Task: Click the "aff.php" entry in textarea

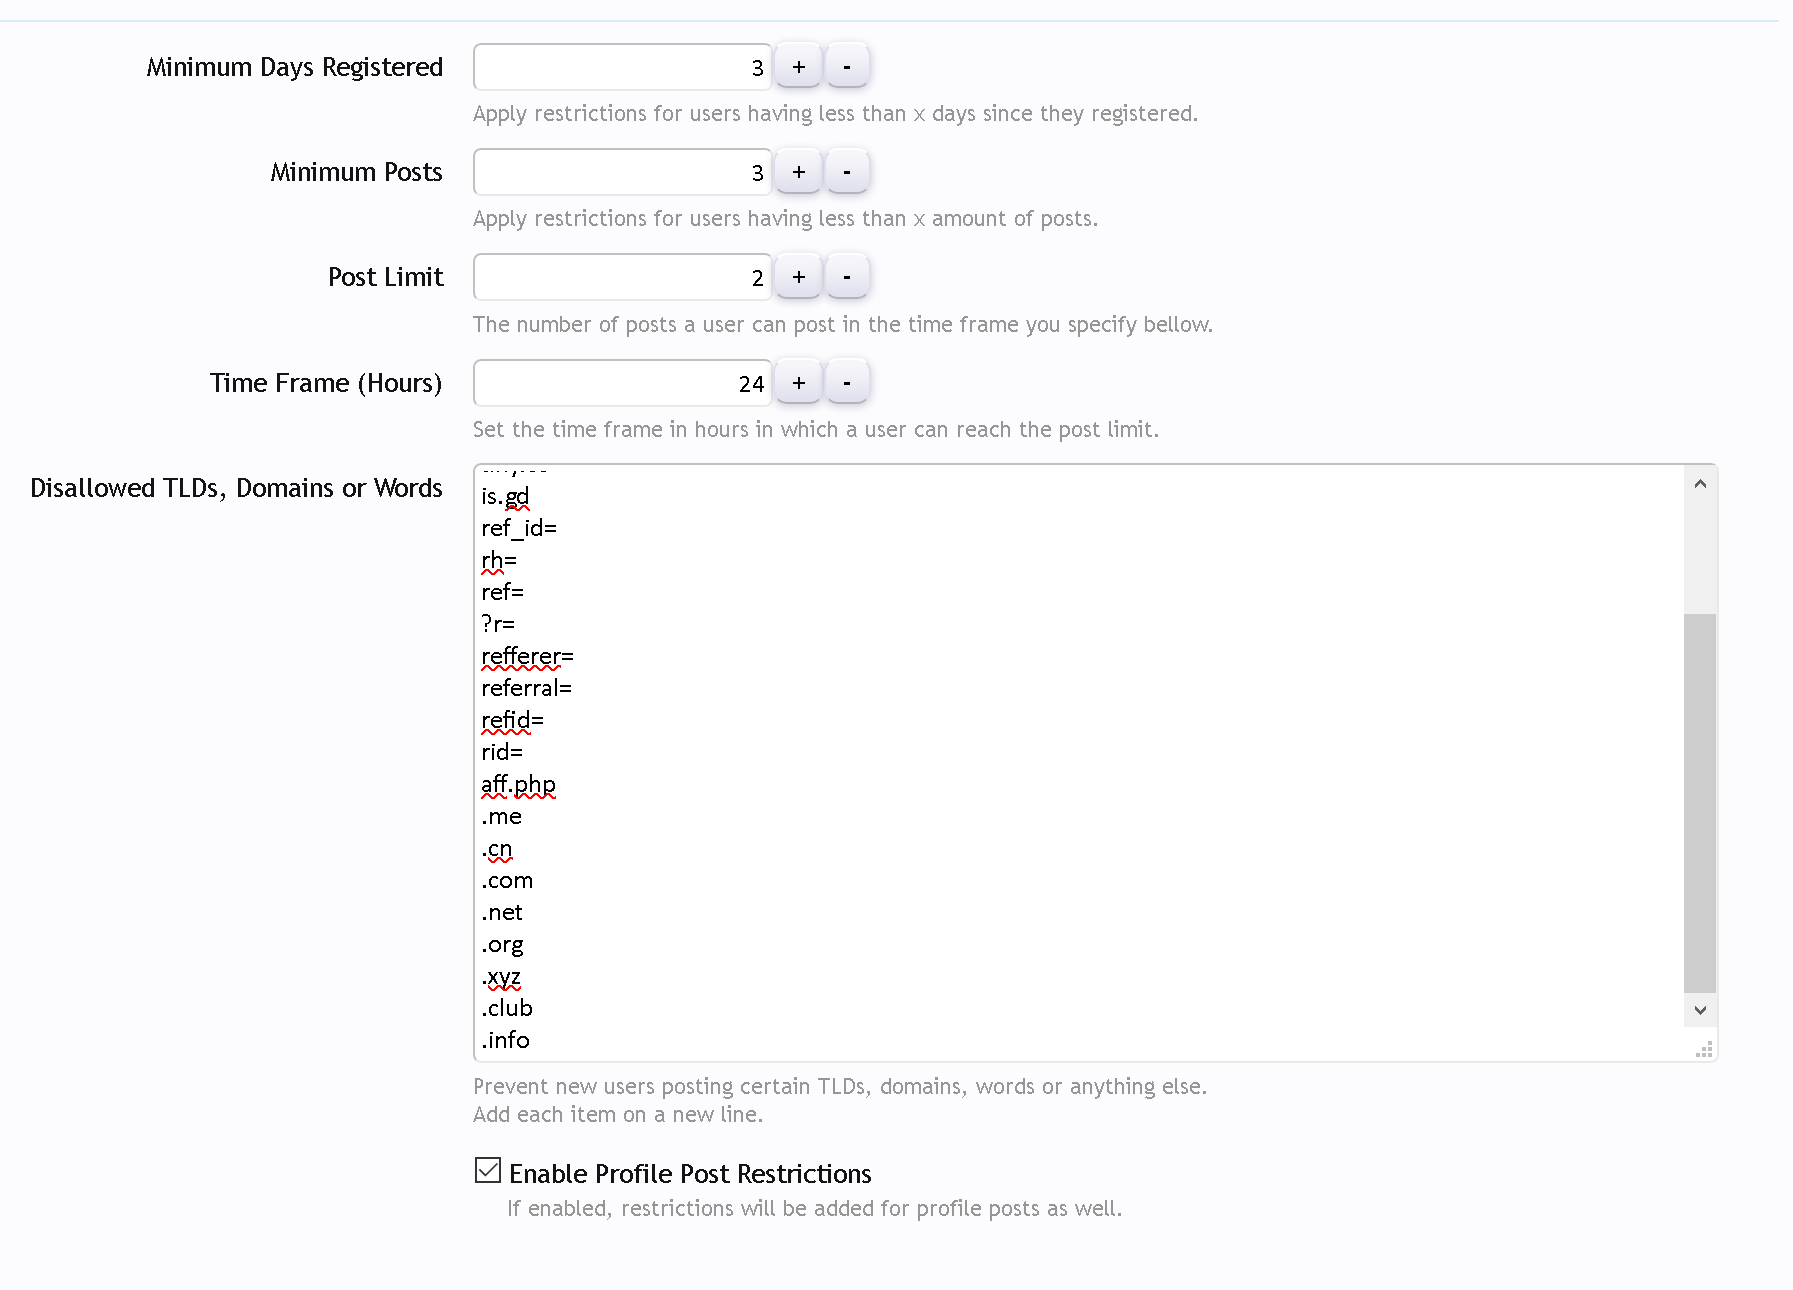Action: [519, 785]
